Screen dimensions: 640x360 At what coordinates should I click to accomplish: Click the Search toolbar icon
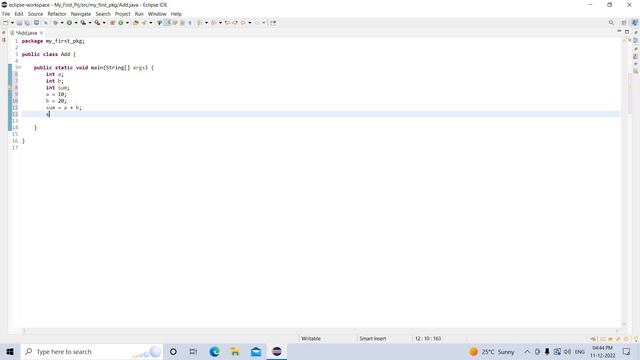coord(144,23)
